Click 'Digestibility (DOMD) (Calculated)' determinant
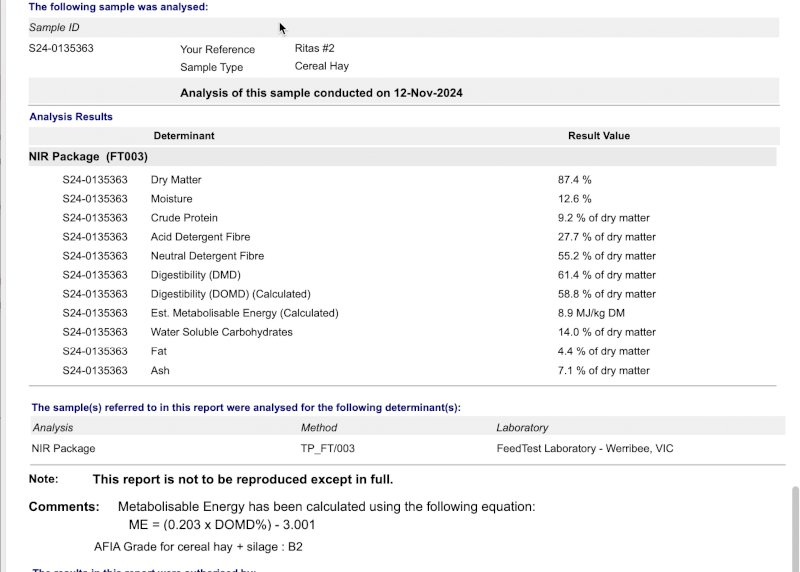The width and height of the screenshot is (800, 572). pos(231,294)
